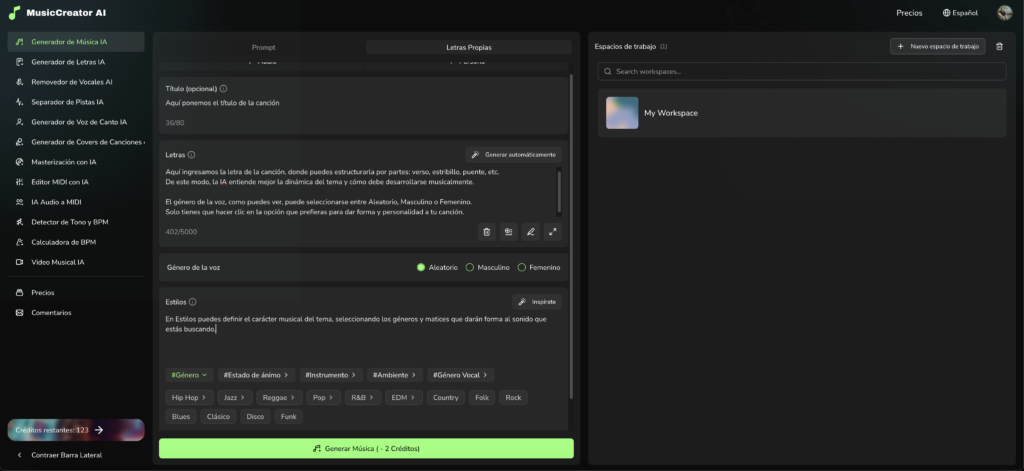Image resolution: width=1024 pixels, height=471 pixels.
Task: Open the Removedor de Vocales AI tool
Action: point(72,82)
